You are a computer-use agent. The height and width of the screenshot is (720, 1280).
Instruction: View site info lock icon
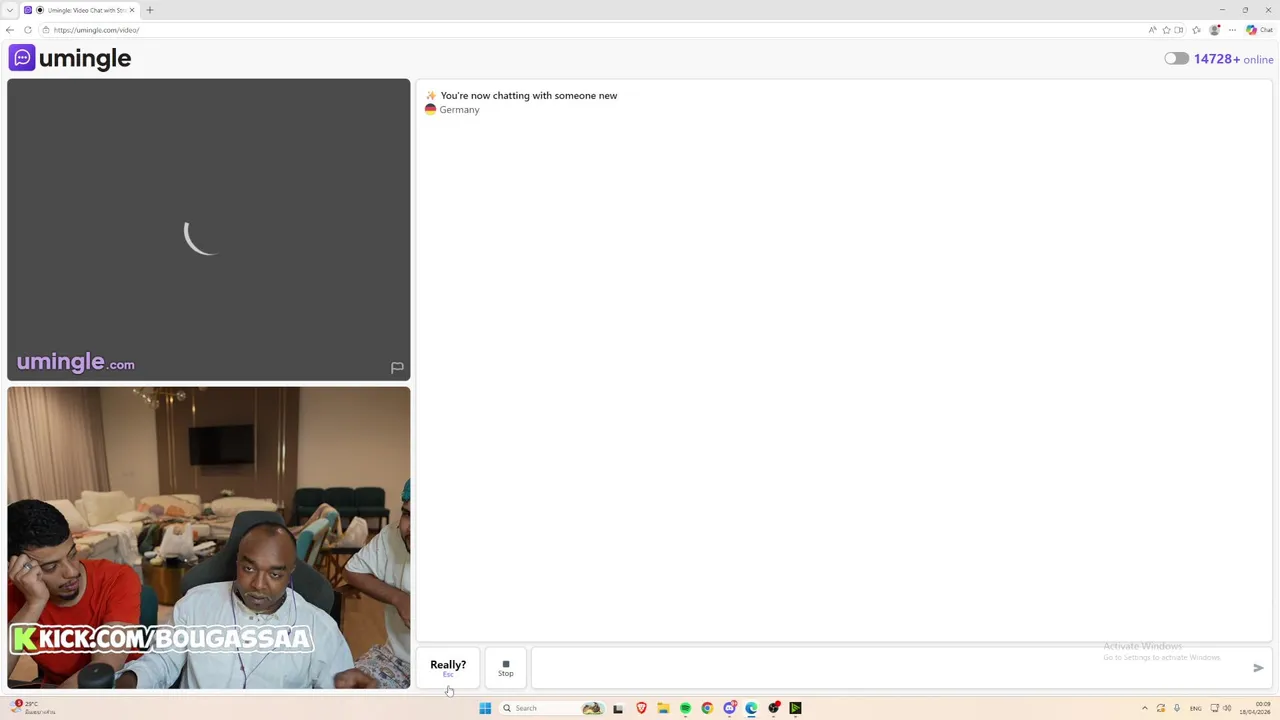(x=46, y=30)
